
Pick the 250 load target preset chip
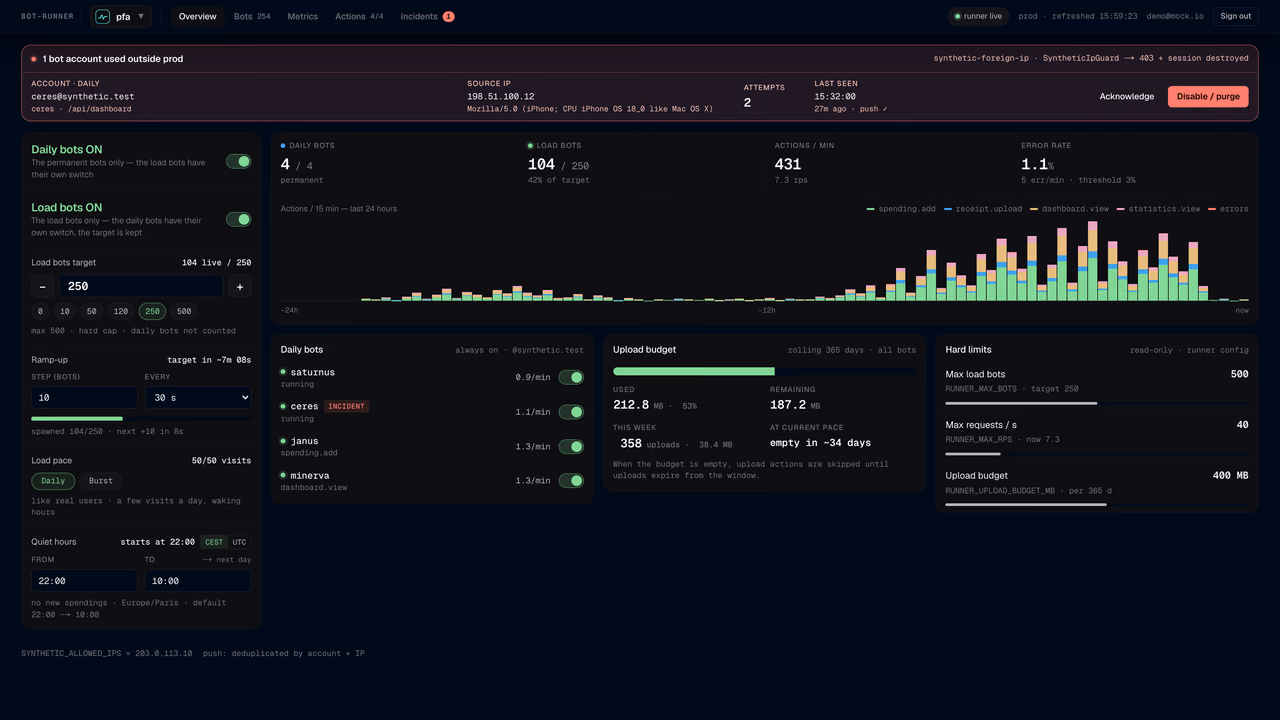click(x=152, y=311)
